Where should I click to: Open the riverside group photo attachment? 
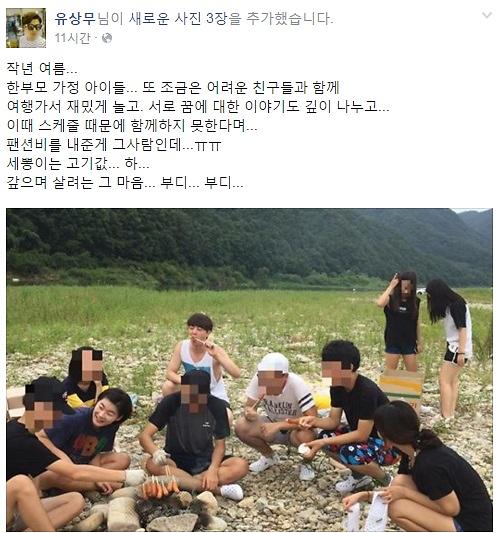(x=249, y=370)
